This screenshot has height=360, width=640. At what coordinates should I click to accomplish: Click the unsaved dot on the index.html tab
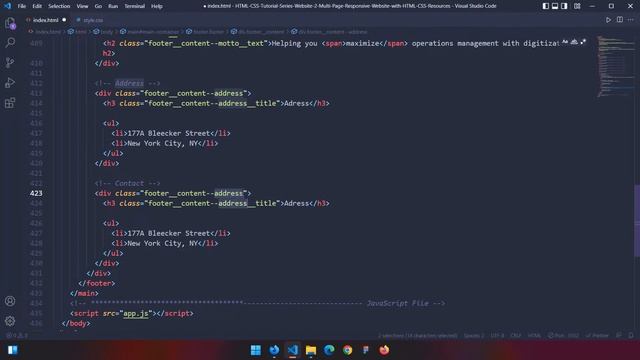(64, 20)
